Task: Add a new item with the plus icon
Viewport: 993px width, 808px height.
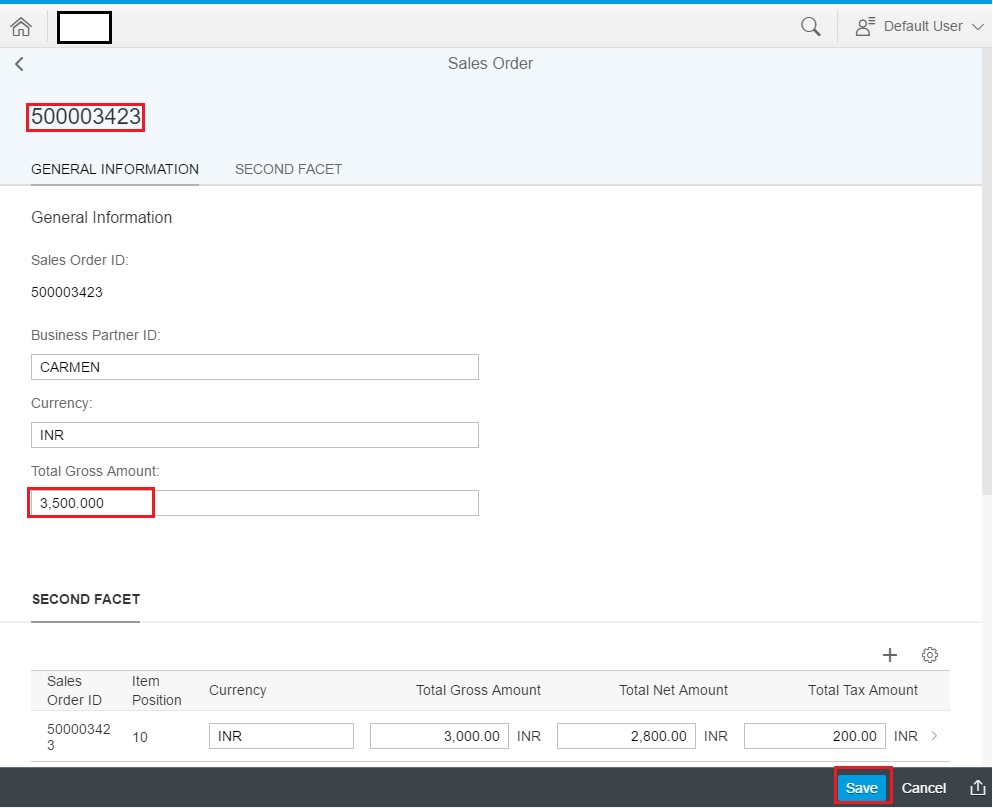Action: pos(890,655)
